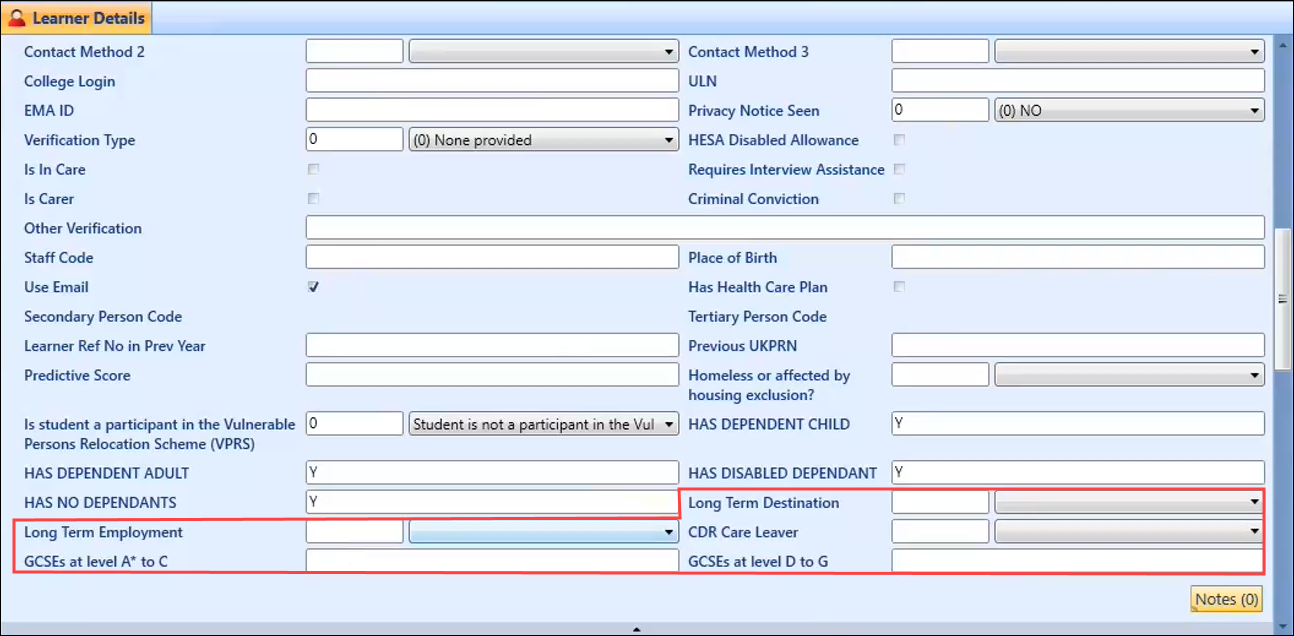
Task: Focus the EMA ID text box
Action: 492,110
